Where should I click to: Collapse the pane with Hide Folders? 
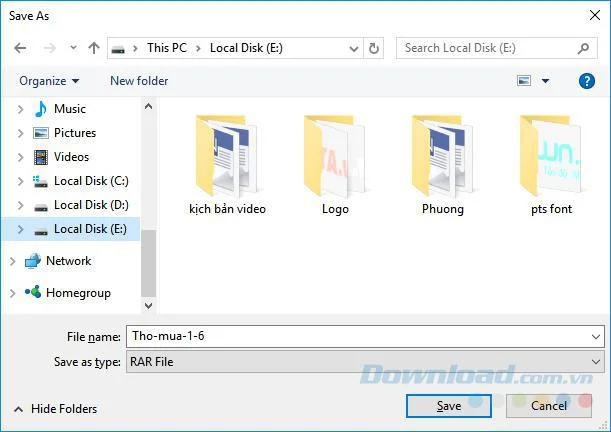pyautogui.click(x=56, y=409)
